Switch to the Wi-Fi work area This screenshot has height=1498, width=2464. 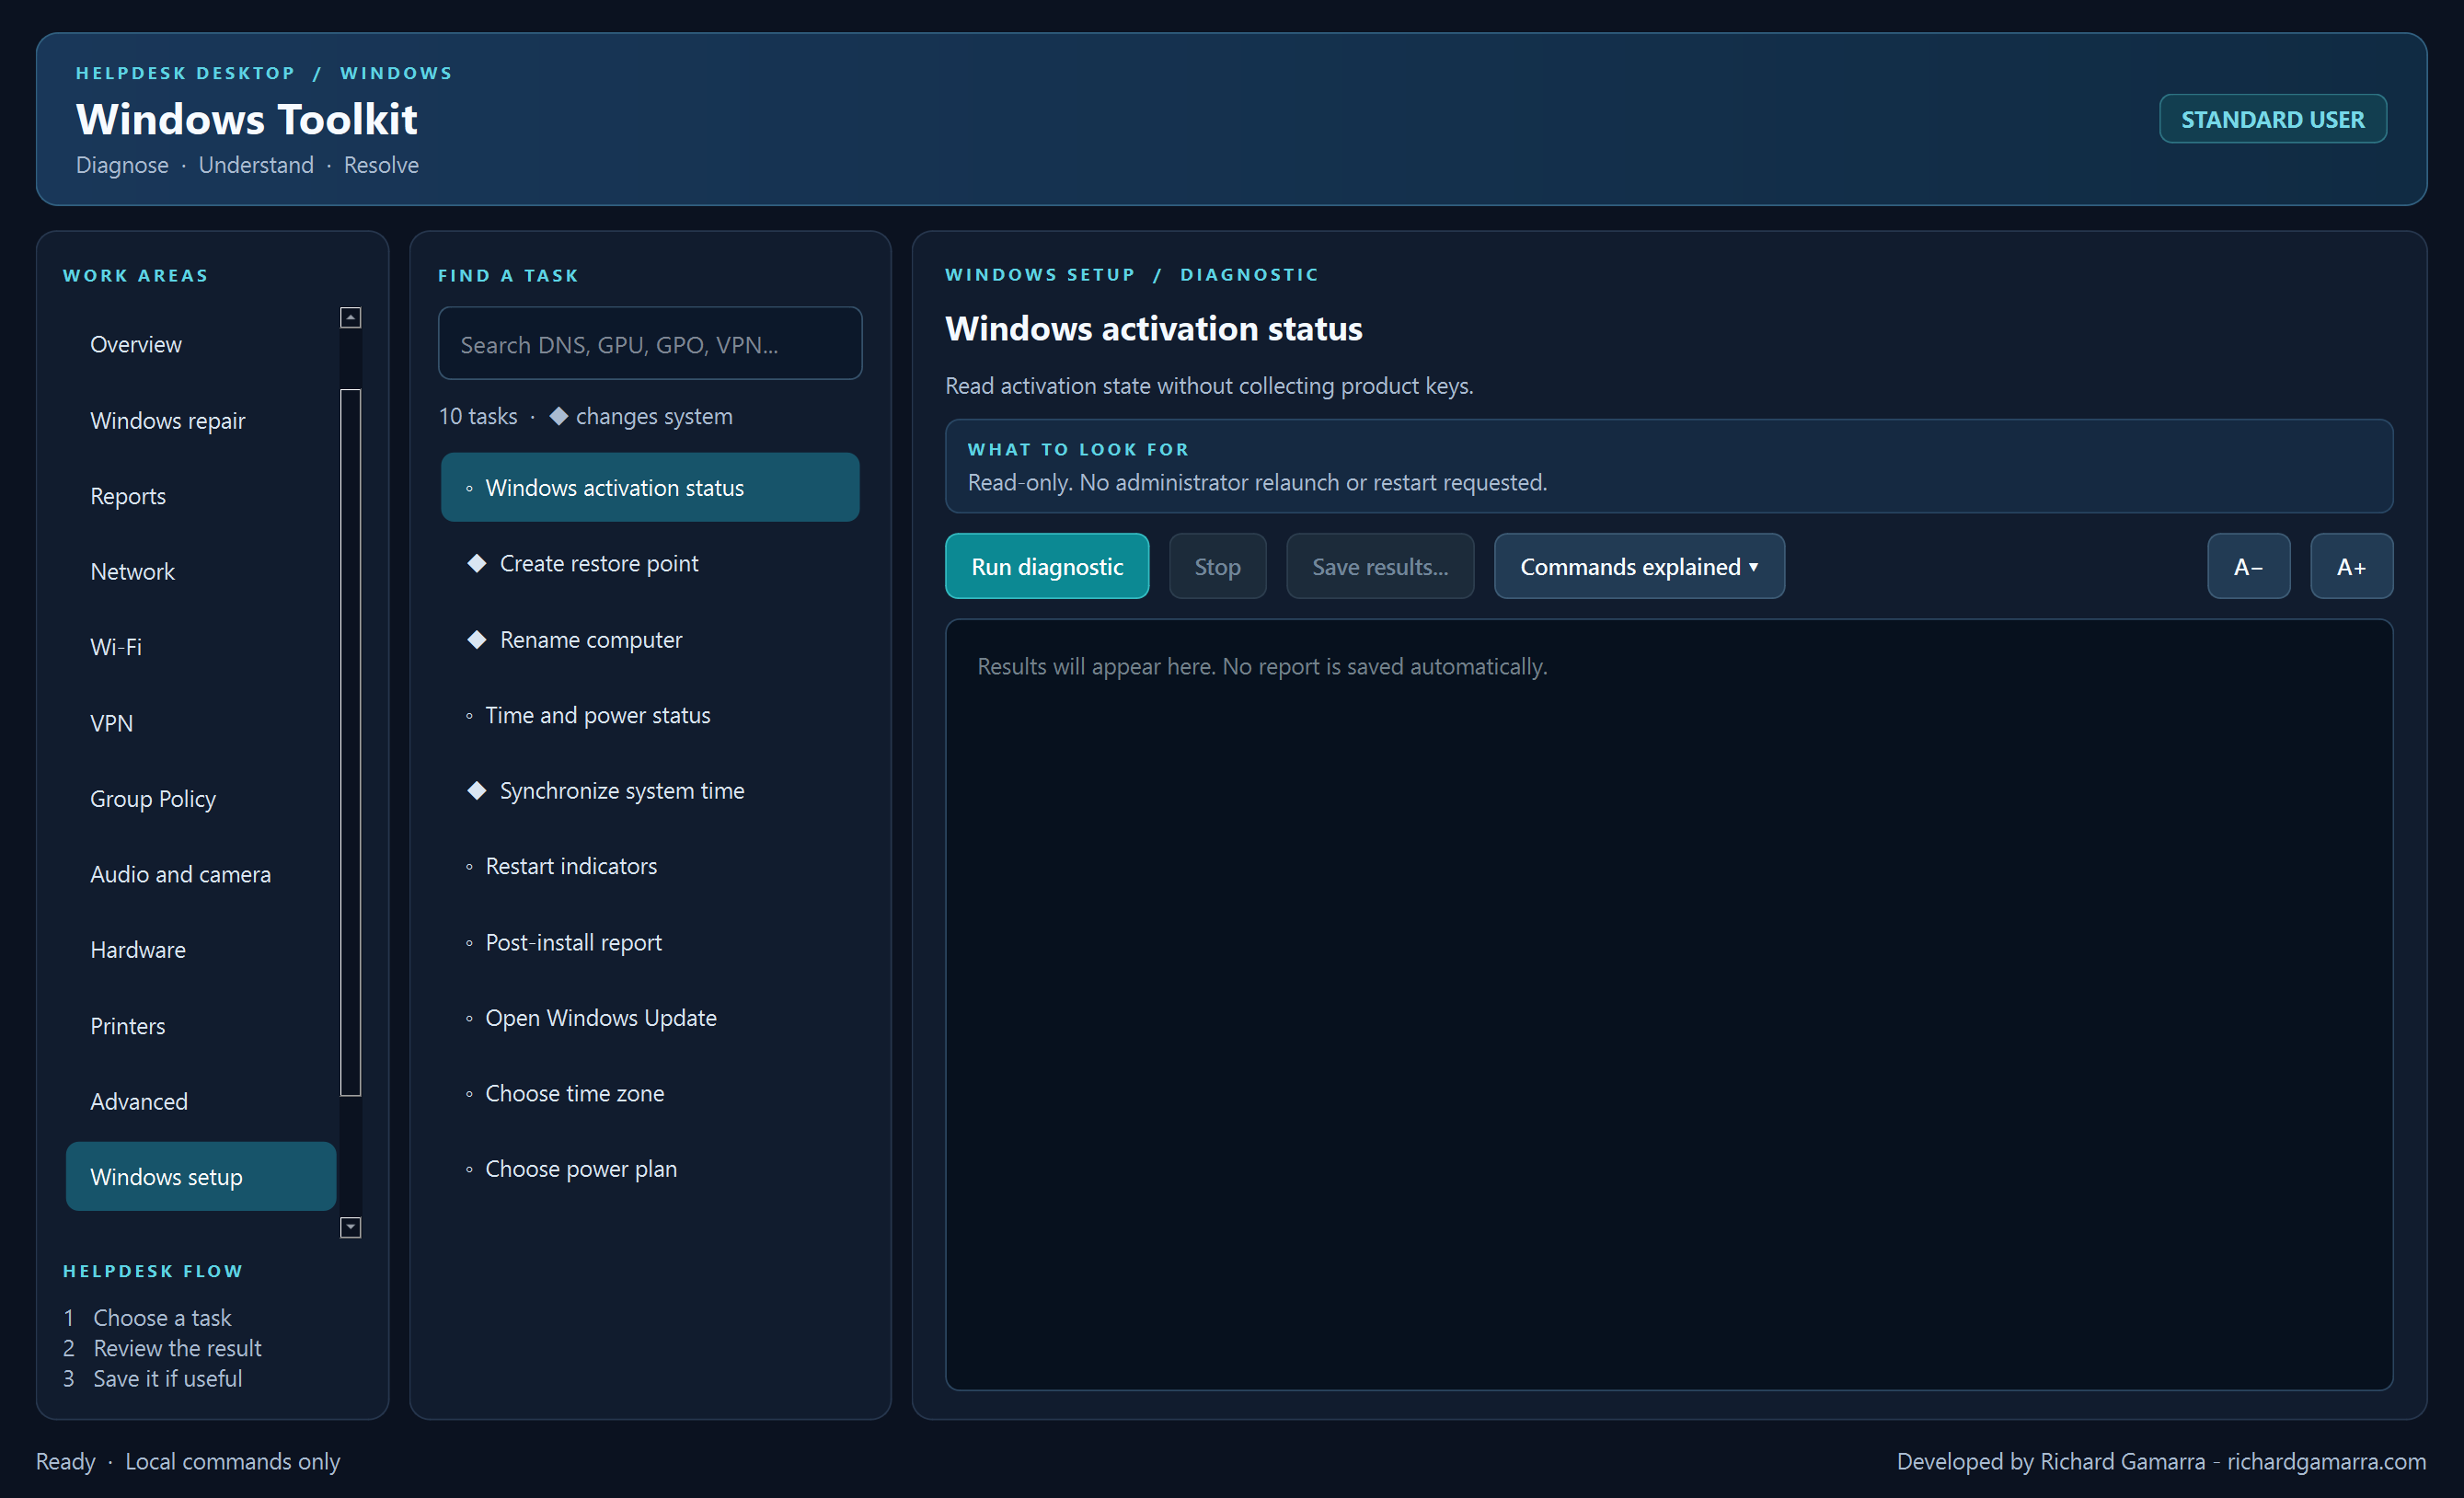(x=200, y=647)
